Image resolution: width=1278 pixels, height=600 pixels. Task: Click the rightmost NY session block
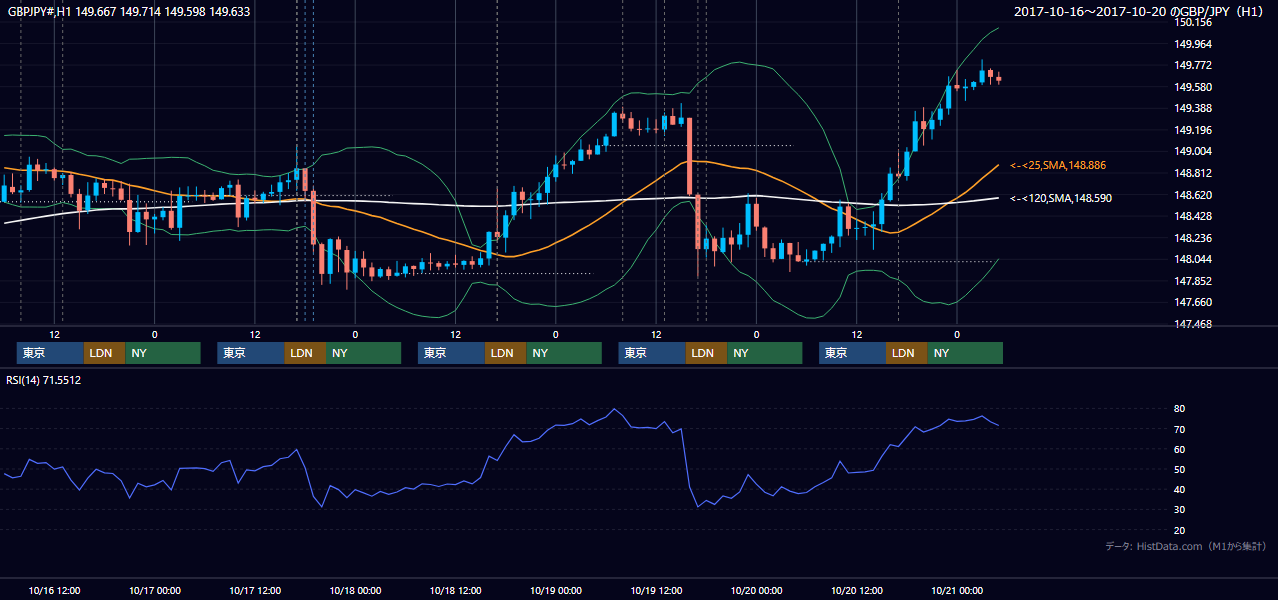965,353
